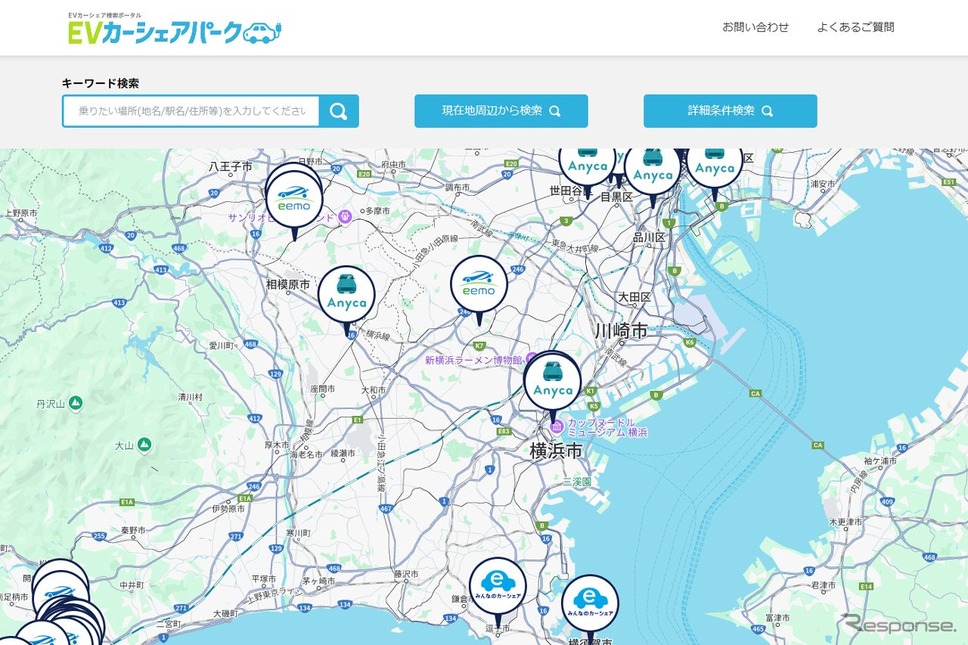This screenshot has width=968, height=645.
Task: Click the サンリオピューロランド POI icon
Action: (x=345, y=217)
